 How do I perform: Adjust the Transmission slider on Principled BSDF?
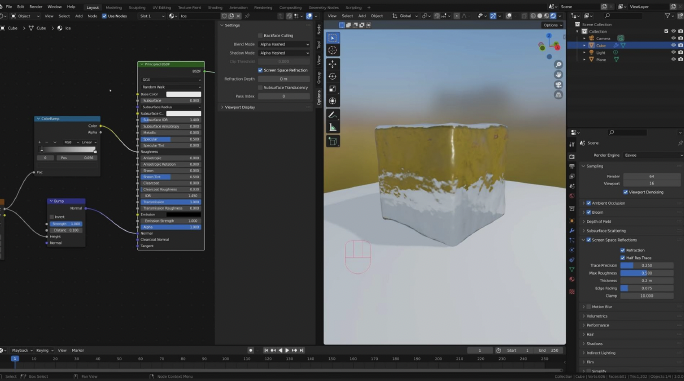tap(171, 202)
